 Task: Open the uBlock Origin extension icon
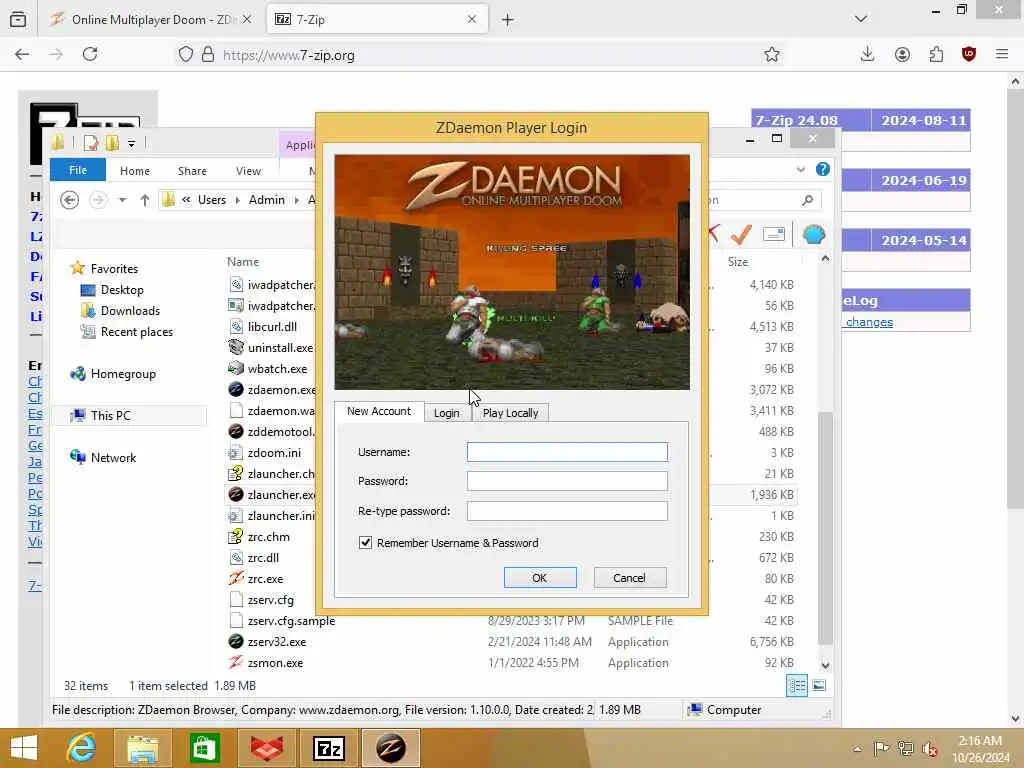(x=968, y=55)
